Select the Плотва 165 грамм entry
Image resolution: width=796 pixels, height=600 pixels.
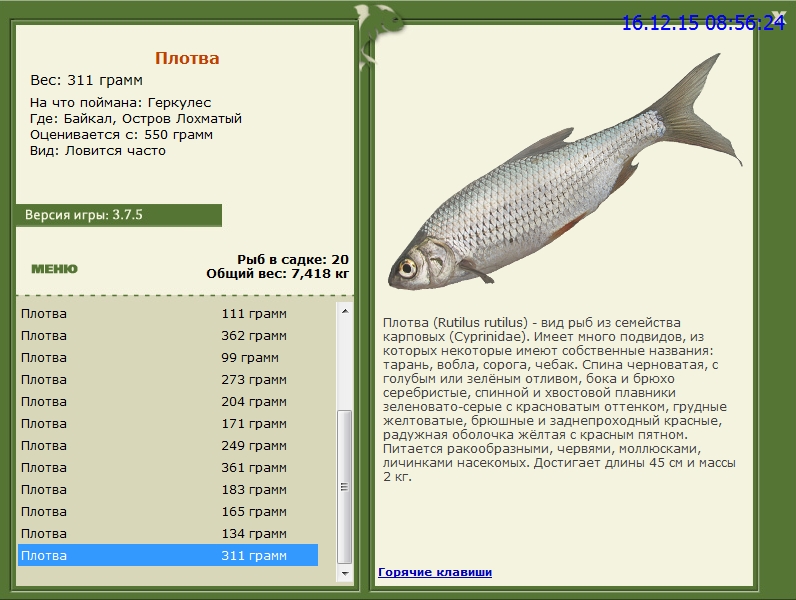(168, 512)
